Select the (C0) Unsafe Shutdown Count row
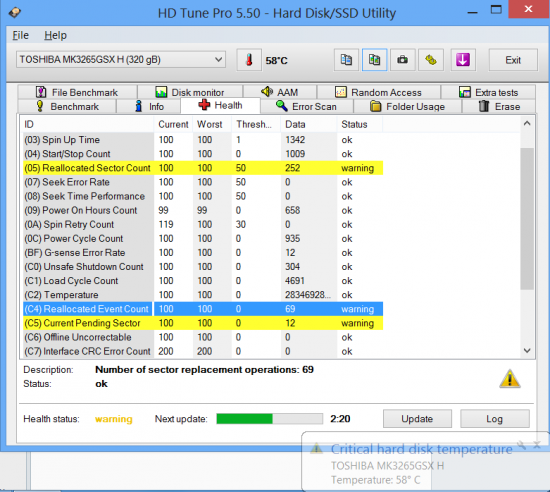This screenshot has width=550, height=492. 203,267
